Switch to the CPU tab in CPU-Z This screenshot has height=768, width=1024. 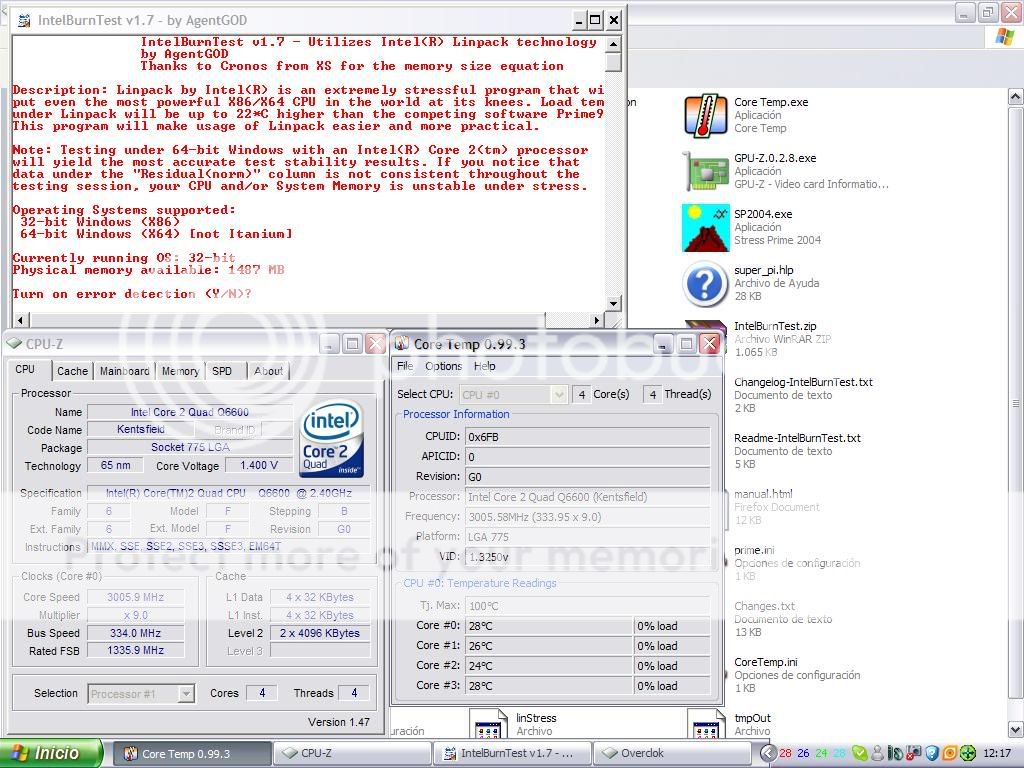coord(25,370)
